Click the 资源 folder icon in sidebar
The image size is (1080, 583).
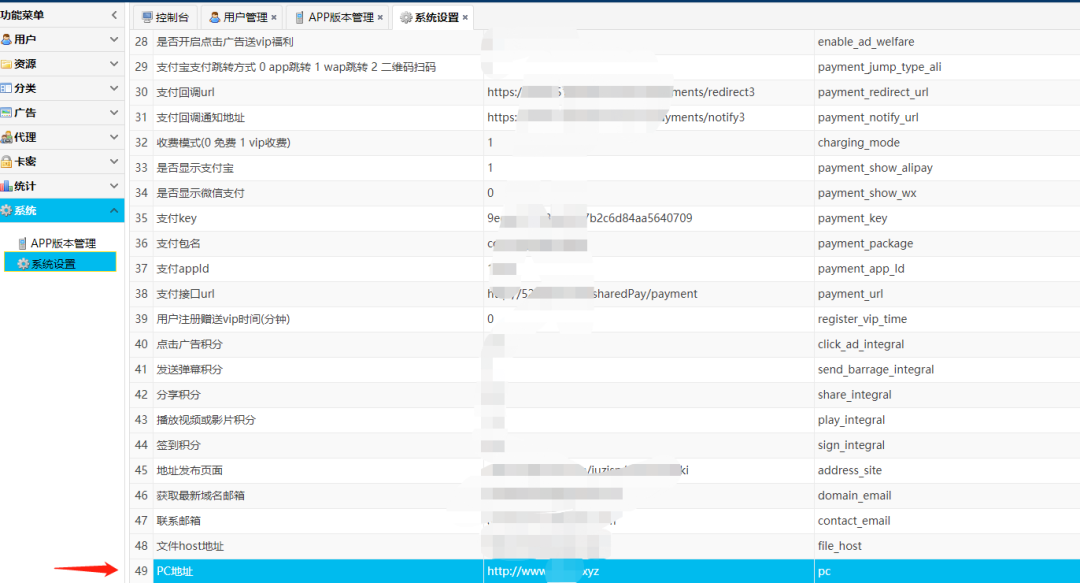click(x=7, y=64)
